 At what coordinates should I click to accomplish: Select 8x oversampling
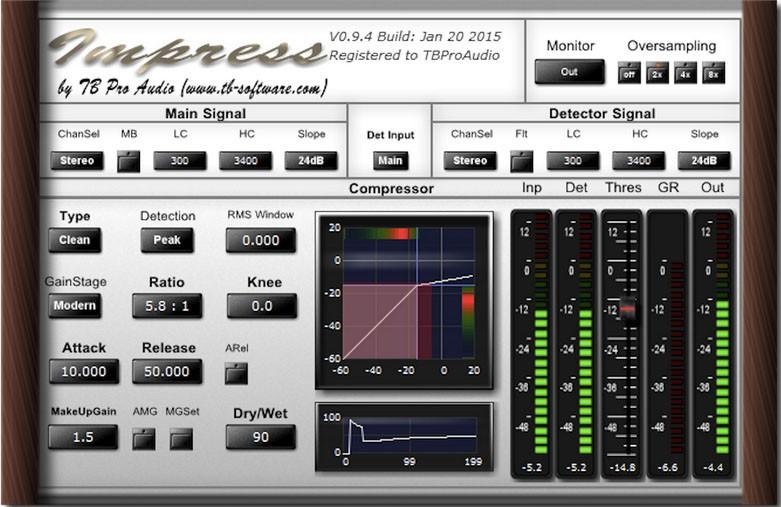(x=712, y=73)
